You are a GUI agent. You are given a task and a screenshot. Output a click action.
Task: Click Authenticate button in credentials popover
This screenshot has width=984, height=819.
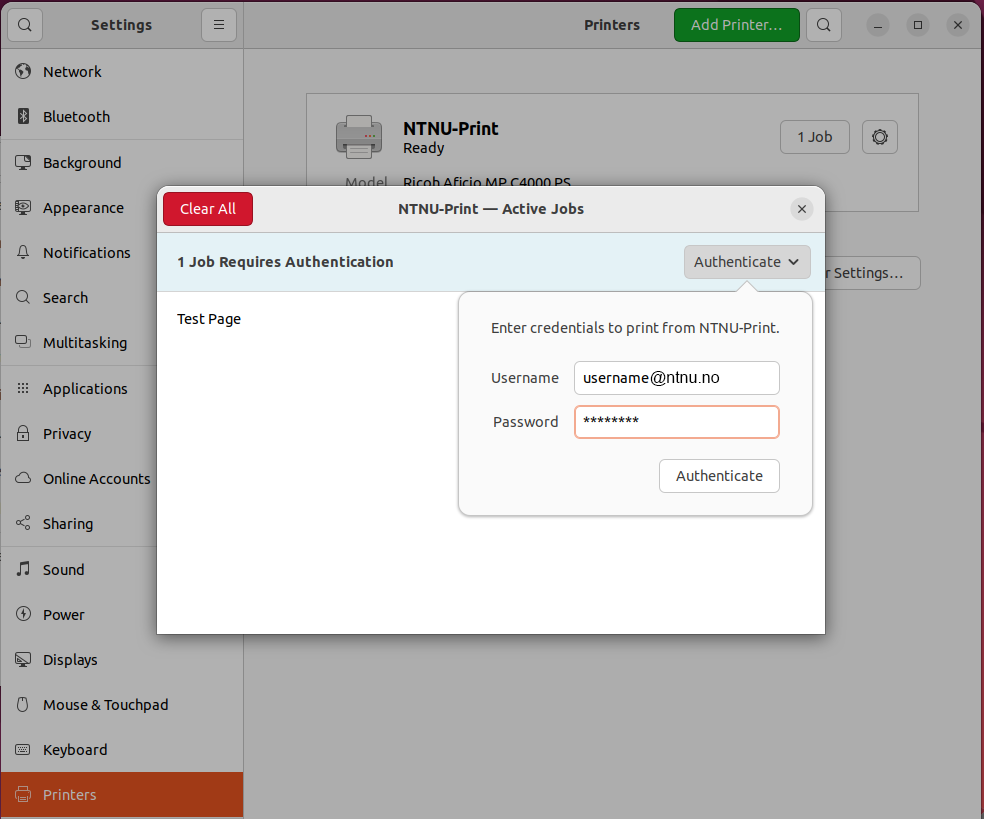click(x=719, y=476)
